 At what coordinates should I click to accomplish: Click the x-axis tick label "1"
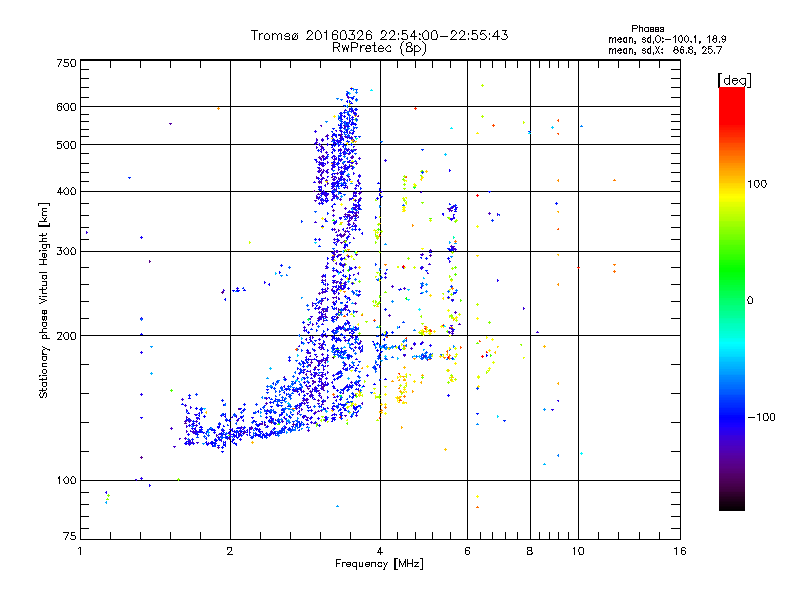click(x=80, y=551)
